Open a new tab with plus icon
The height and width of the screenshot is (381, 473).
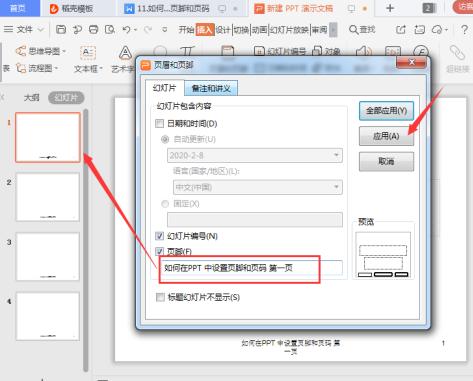click(x=390, y=8)
